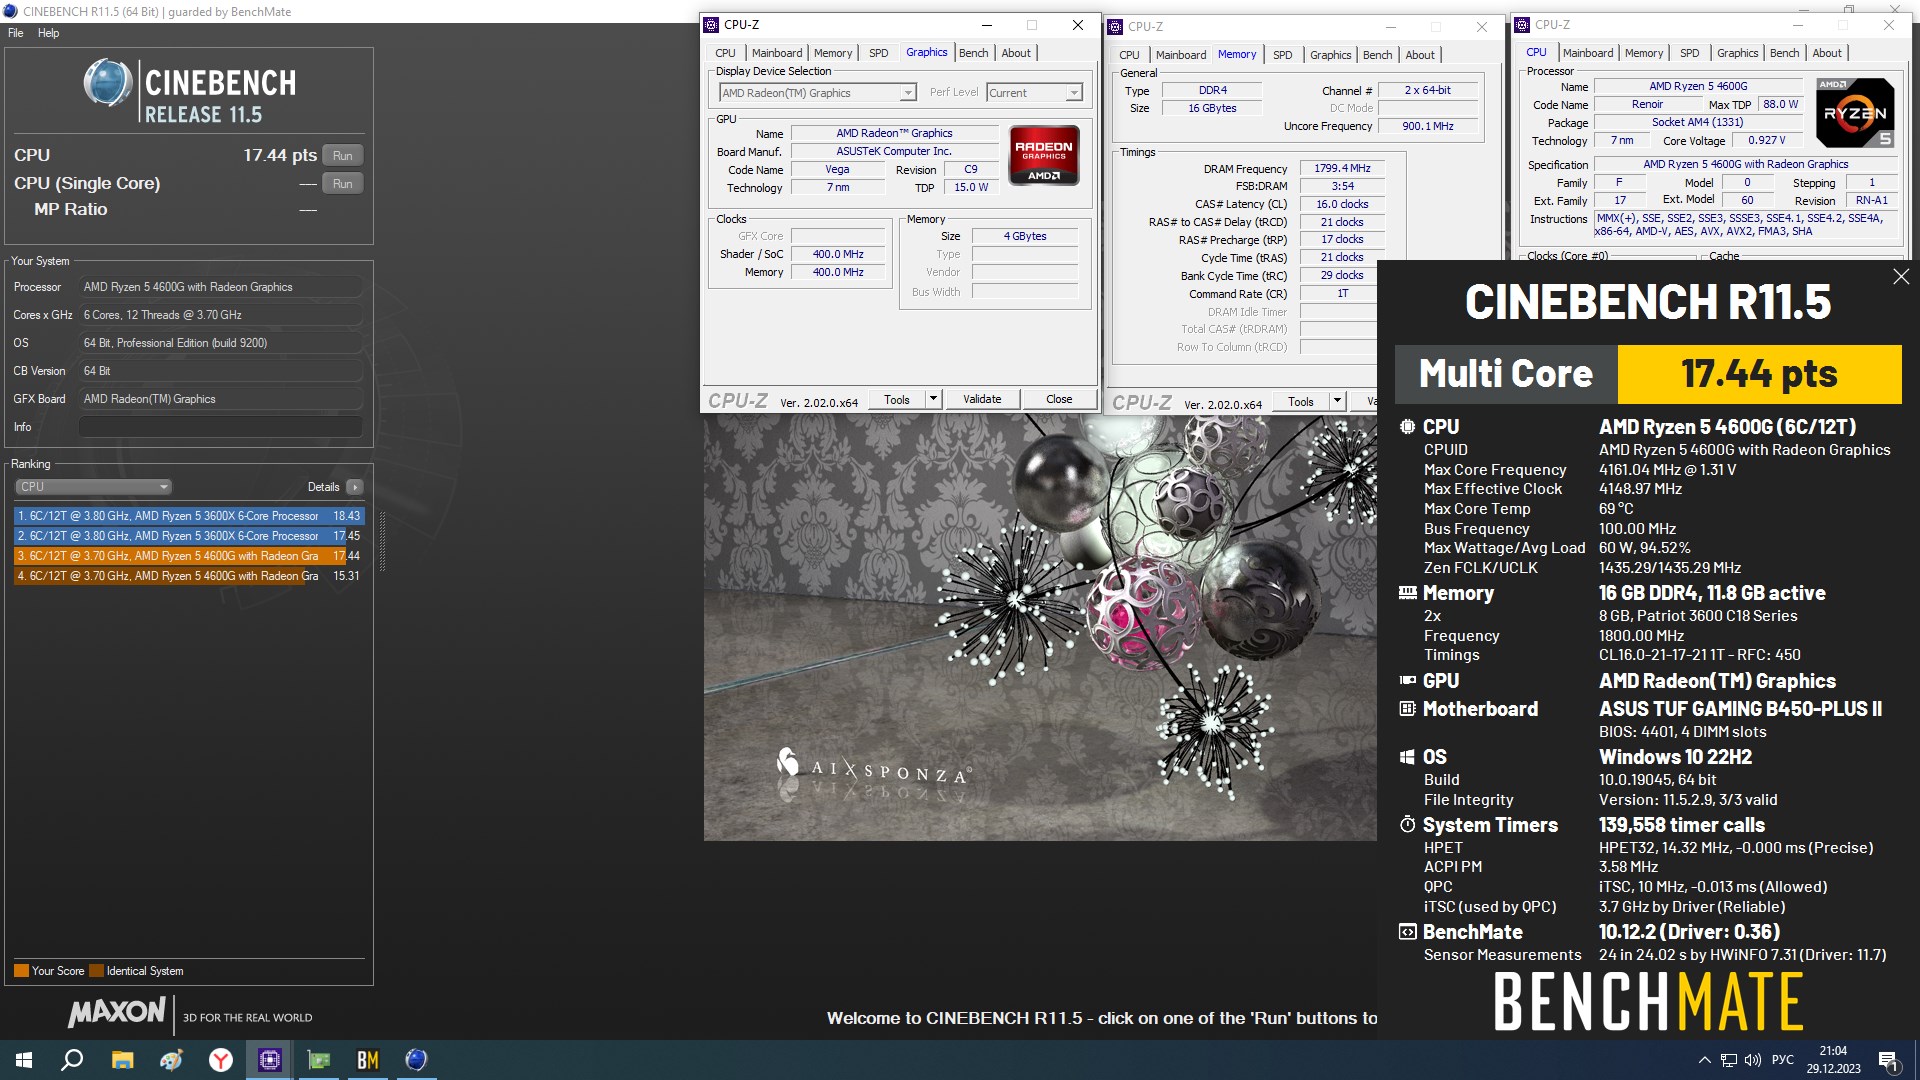Open network tray icon
The image size is (1920, 1080).
click(1728, 1060)
